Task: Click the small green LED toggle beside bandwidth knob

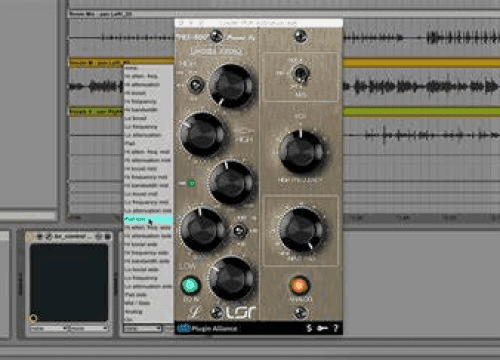Action: [x=191, y=183]
